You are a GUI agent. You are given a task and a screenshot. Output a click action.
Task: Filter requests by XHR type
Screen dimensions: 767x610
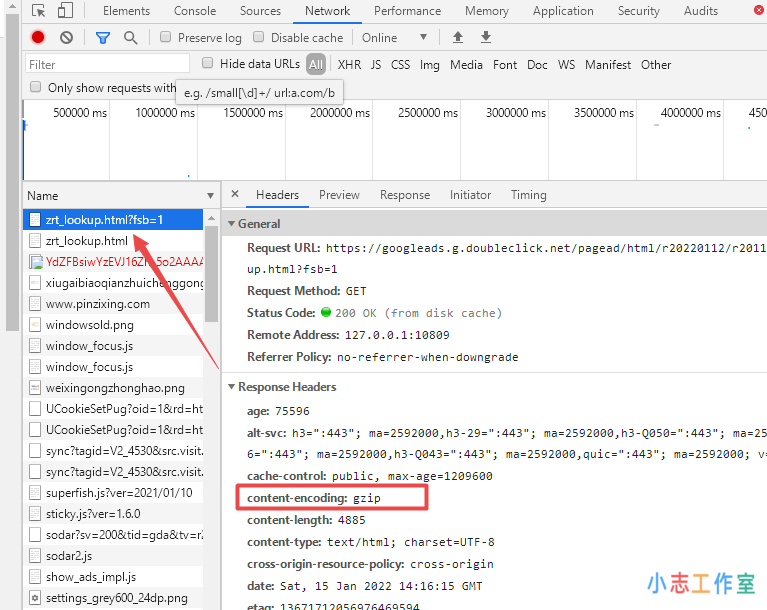[349, 64]
